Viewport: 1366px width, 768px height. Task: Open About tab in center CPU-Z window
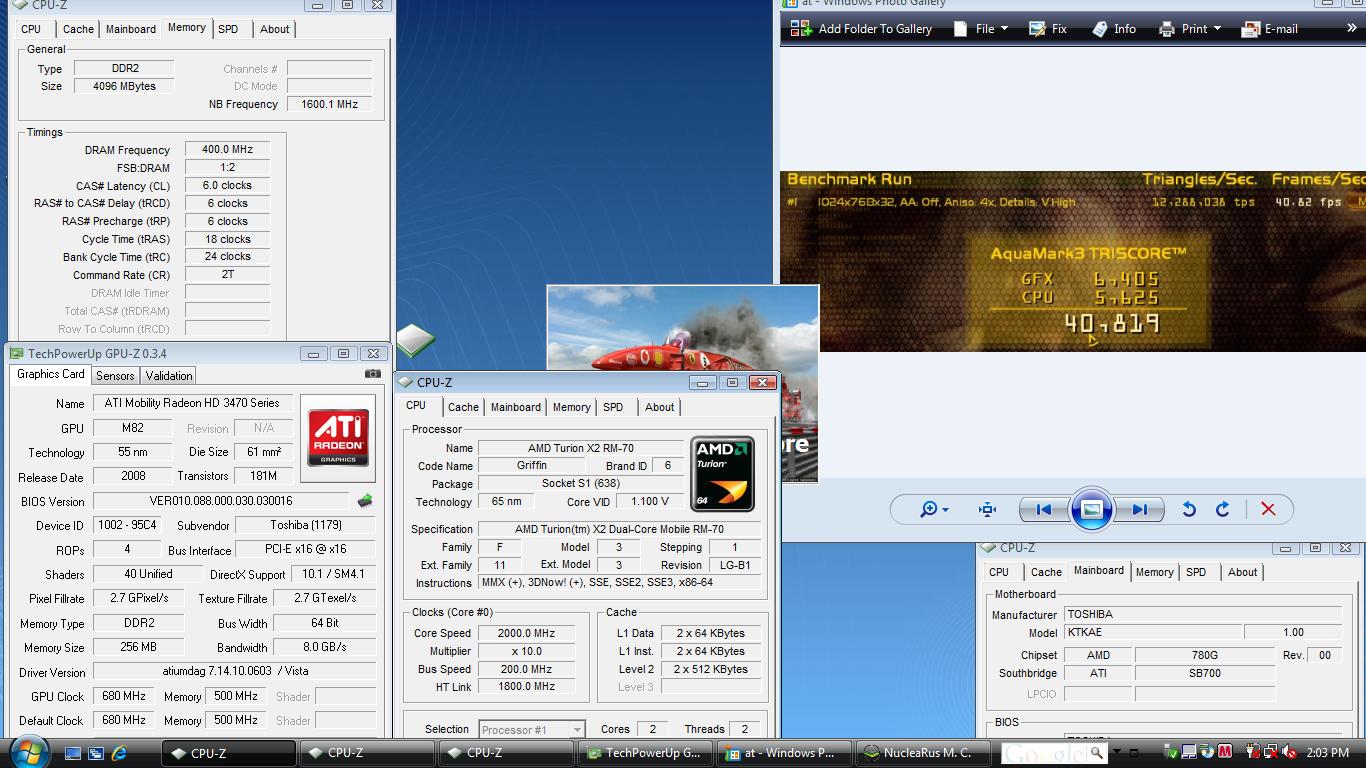coord(659,407)
